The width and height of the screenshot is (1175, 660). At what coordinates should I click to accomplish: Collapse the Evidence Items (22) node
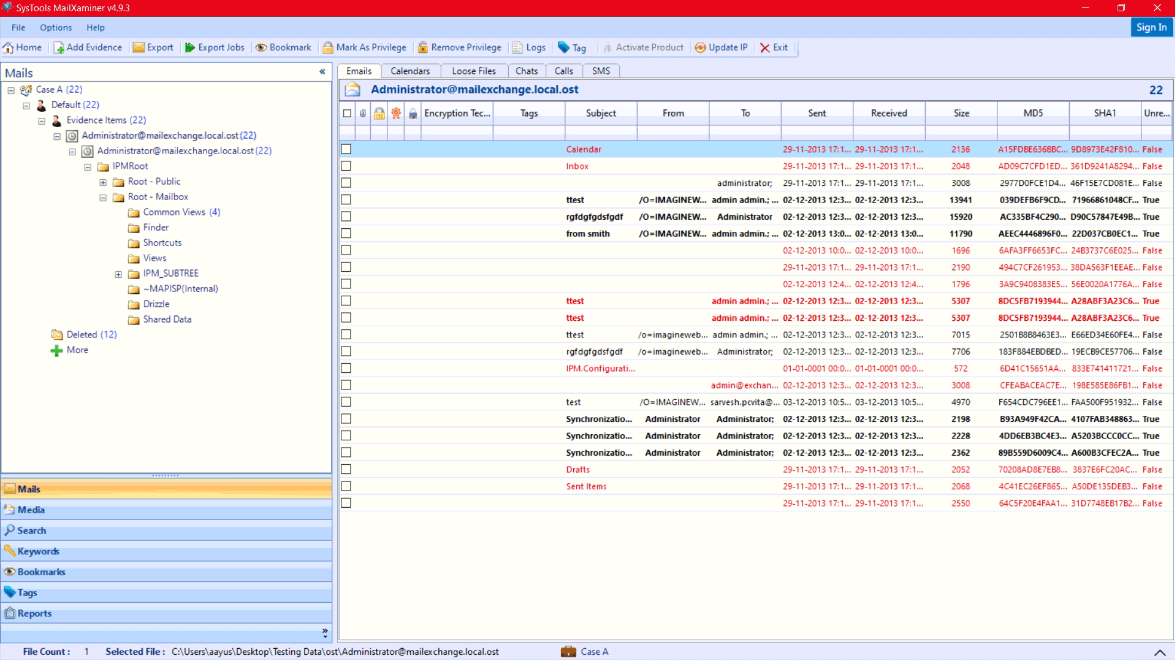(x=42, y=121)
